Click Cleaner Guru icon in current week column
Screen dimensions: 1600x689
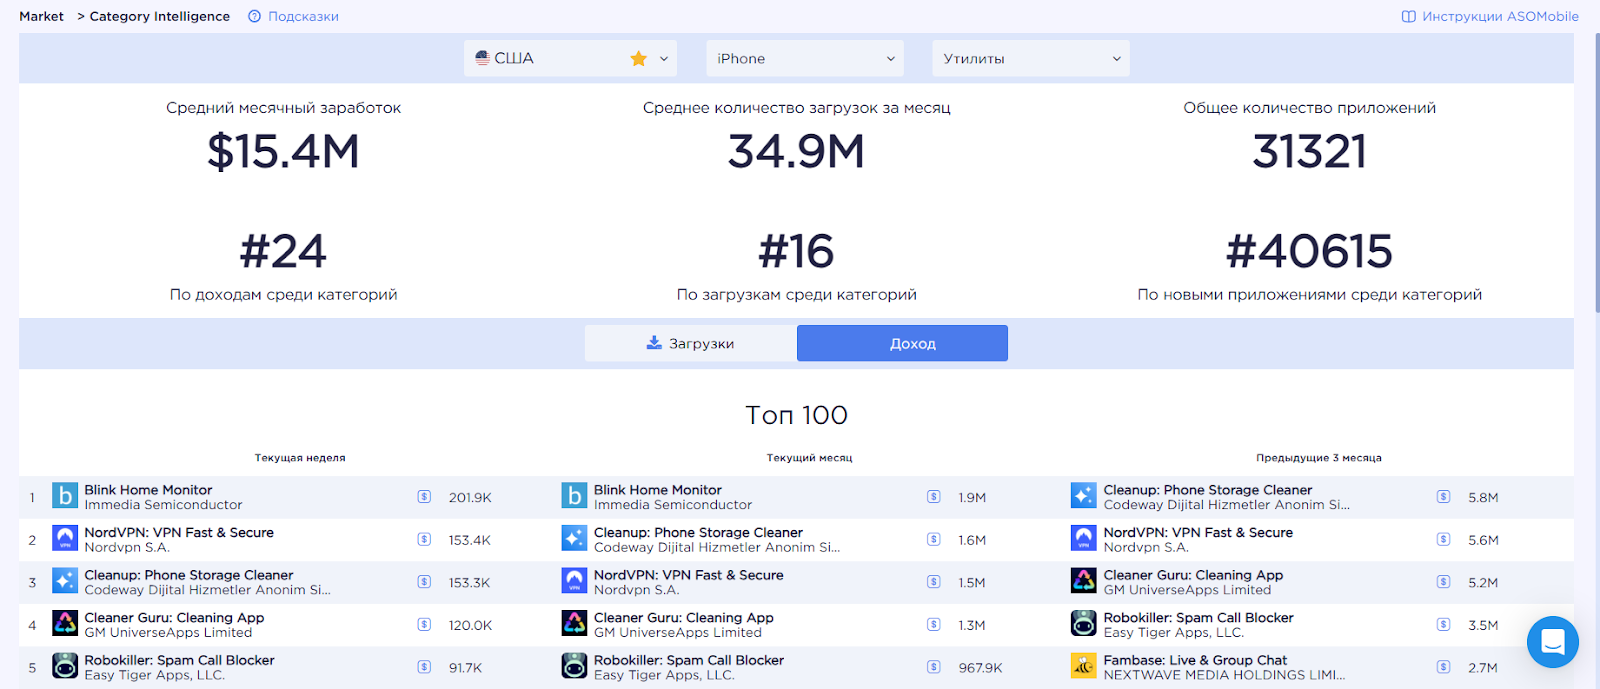[65, 624]
